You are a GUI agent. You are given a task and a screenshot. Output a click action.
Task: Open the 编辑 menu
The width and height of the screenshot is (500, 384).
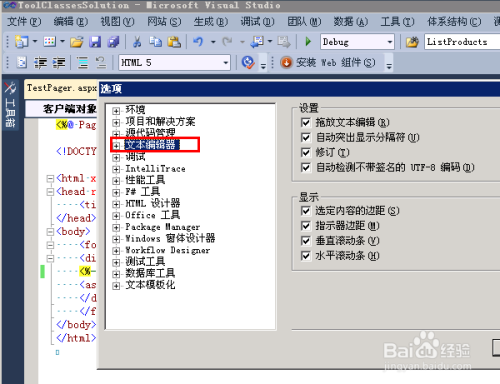coord(71,22)
